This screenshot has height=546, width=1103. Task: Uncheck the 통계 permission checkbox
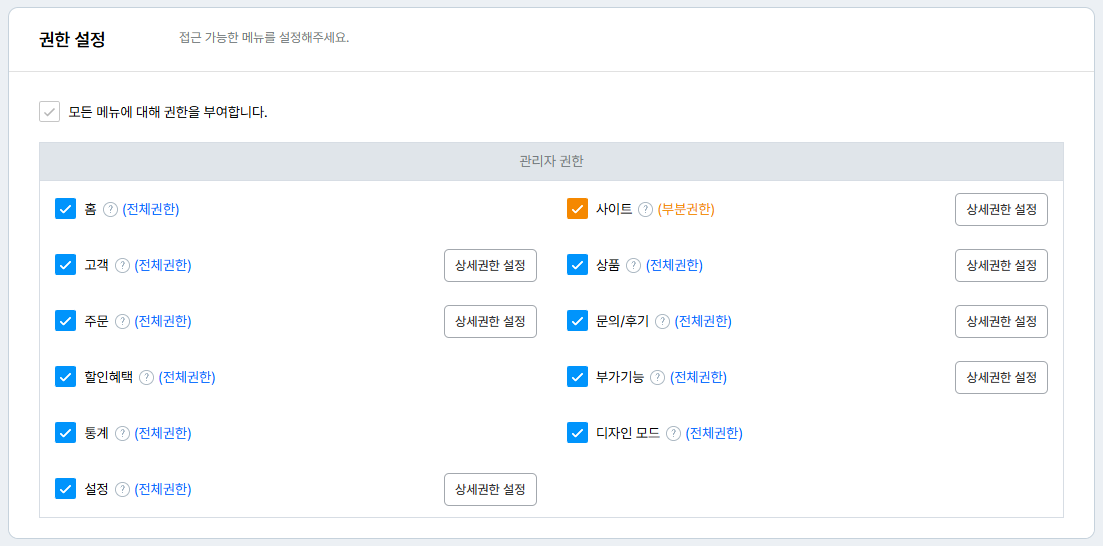pyautogui.click(x=66, y=433)
